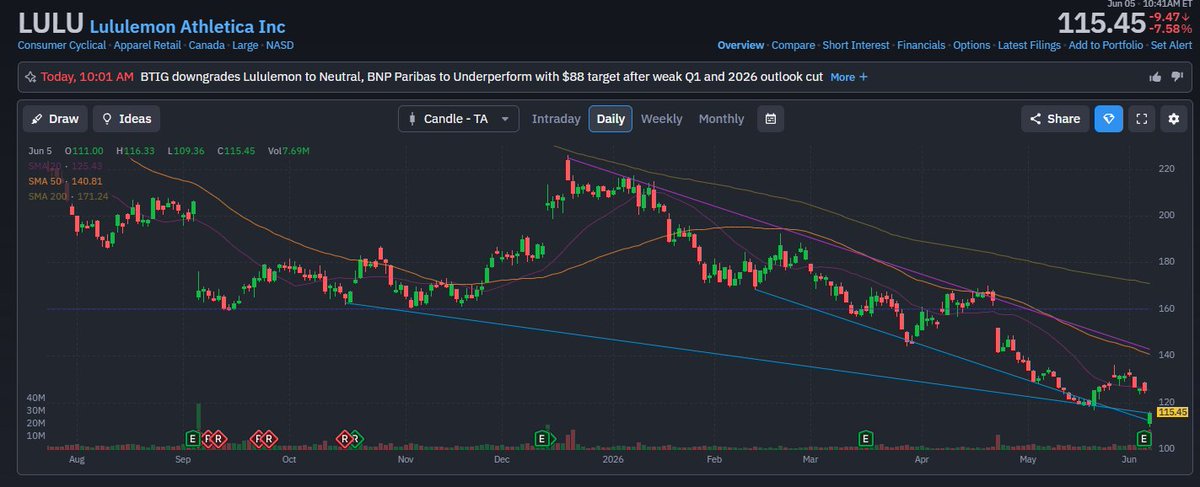Open the Ideas lightbulb button
The image size is (1200, 487).
pos(127,118)
